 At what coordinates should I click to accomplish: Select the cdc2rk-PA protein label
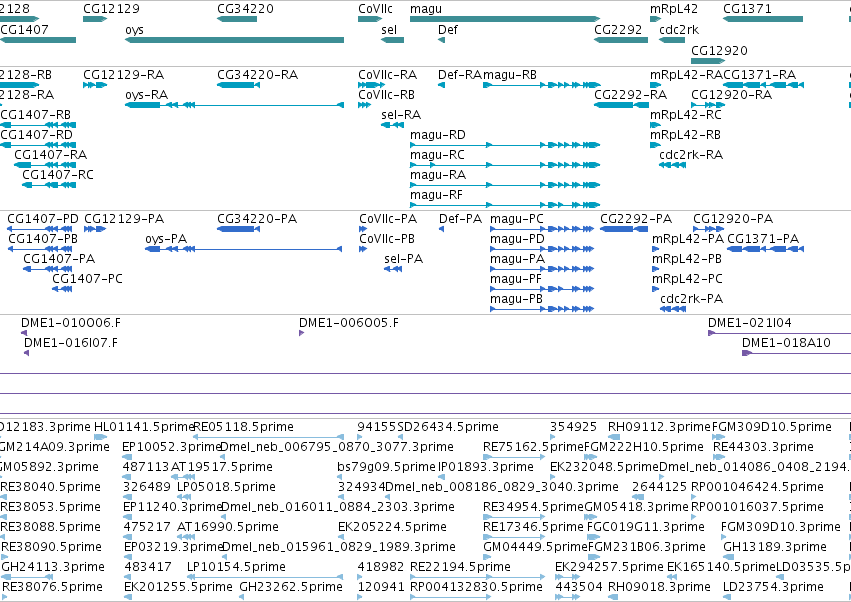691,299
